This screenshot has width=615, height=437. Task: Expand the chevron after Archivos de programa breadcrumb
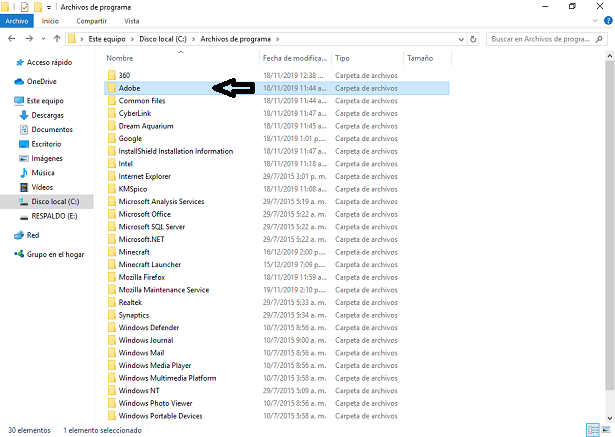278,39
